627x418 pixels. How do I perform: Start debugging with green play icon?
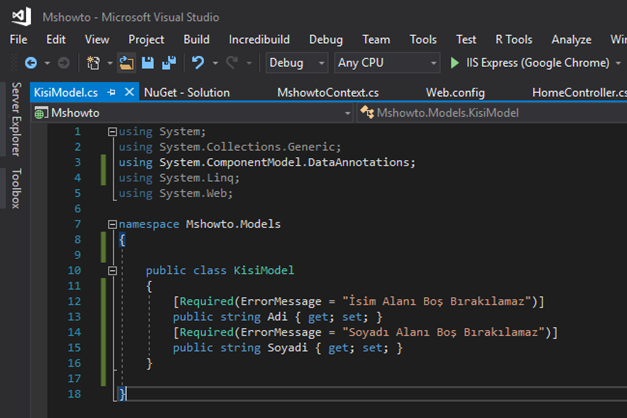click(x=454, y=63)
